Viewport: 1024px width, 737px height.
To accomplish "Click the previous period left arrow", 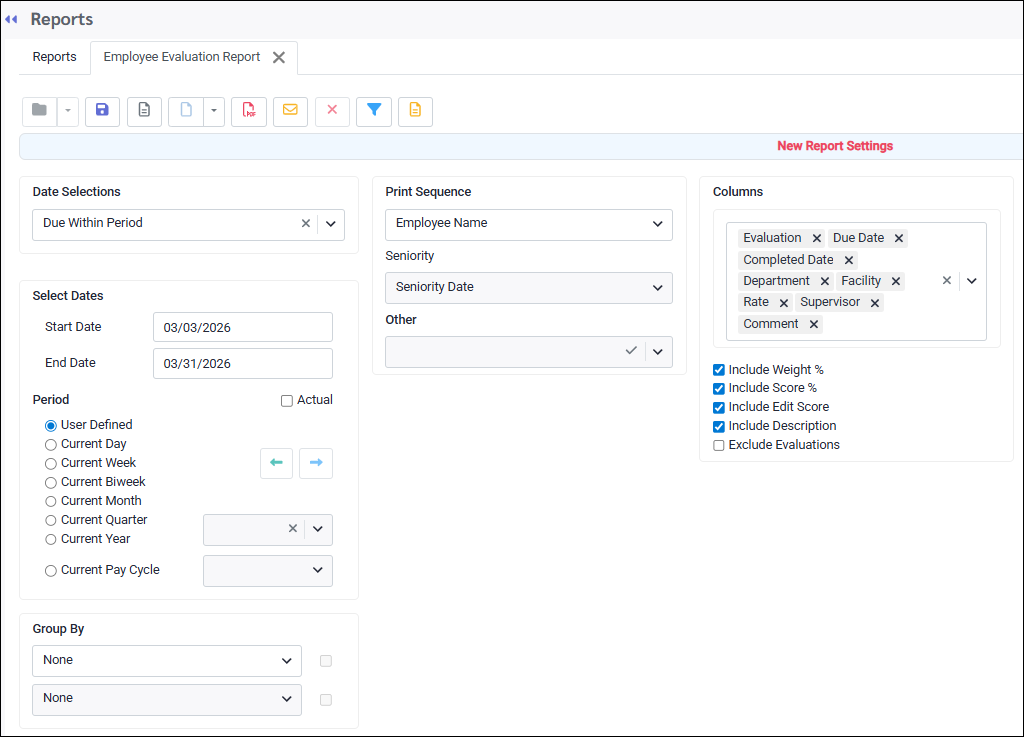I will coord(276,463).
